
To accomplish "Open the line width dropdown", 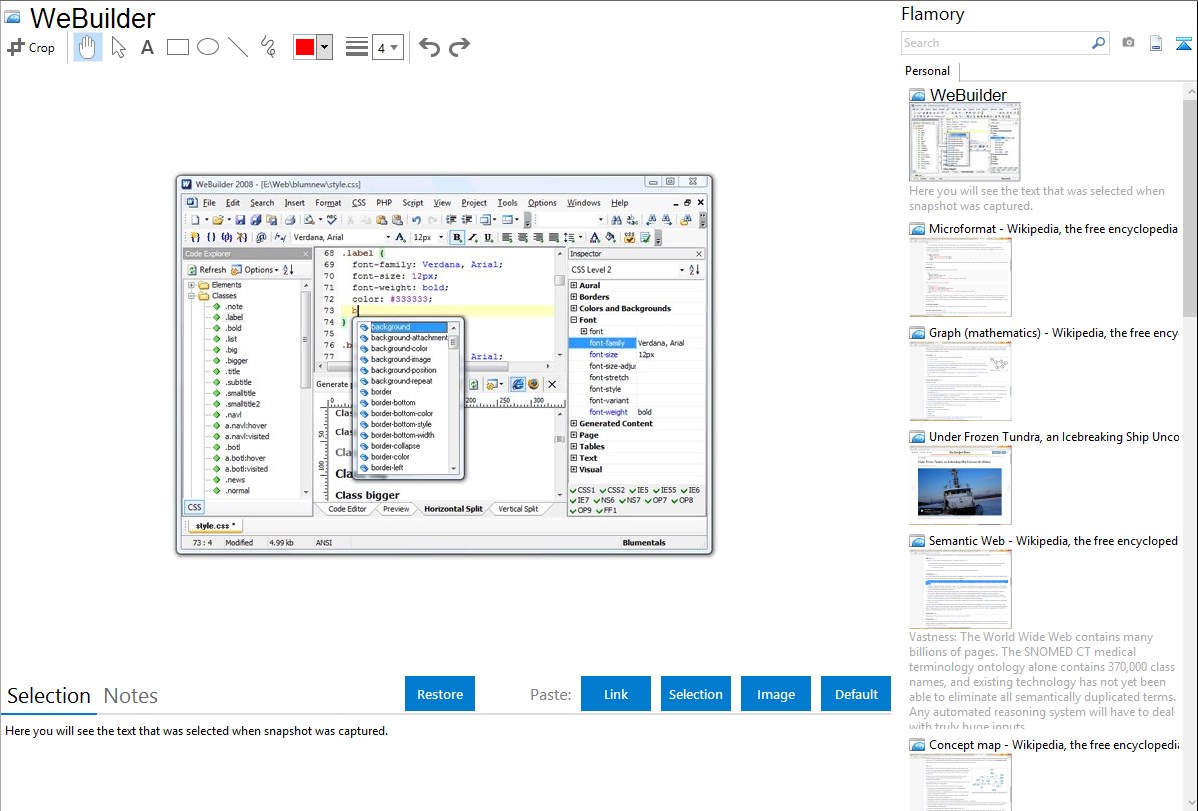I will [387, 47].
